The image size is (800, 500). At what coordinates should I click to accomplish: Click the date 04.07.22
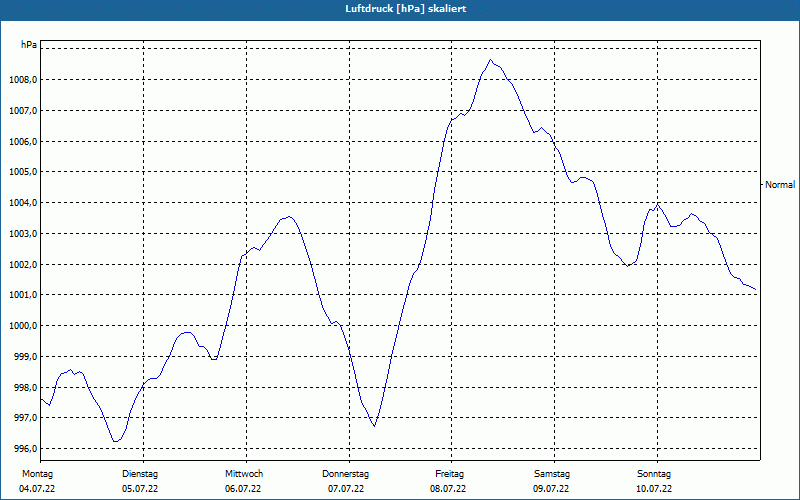[37, 489]
